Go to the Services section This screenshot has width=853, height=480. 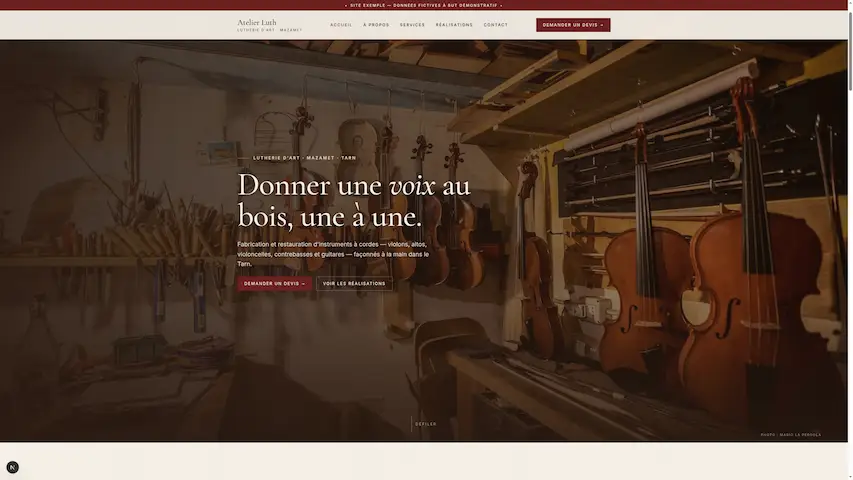412,25
